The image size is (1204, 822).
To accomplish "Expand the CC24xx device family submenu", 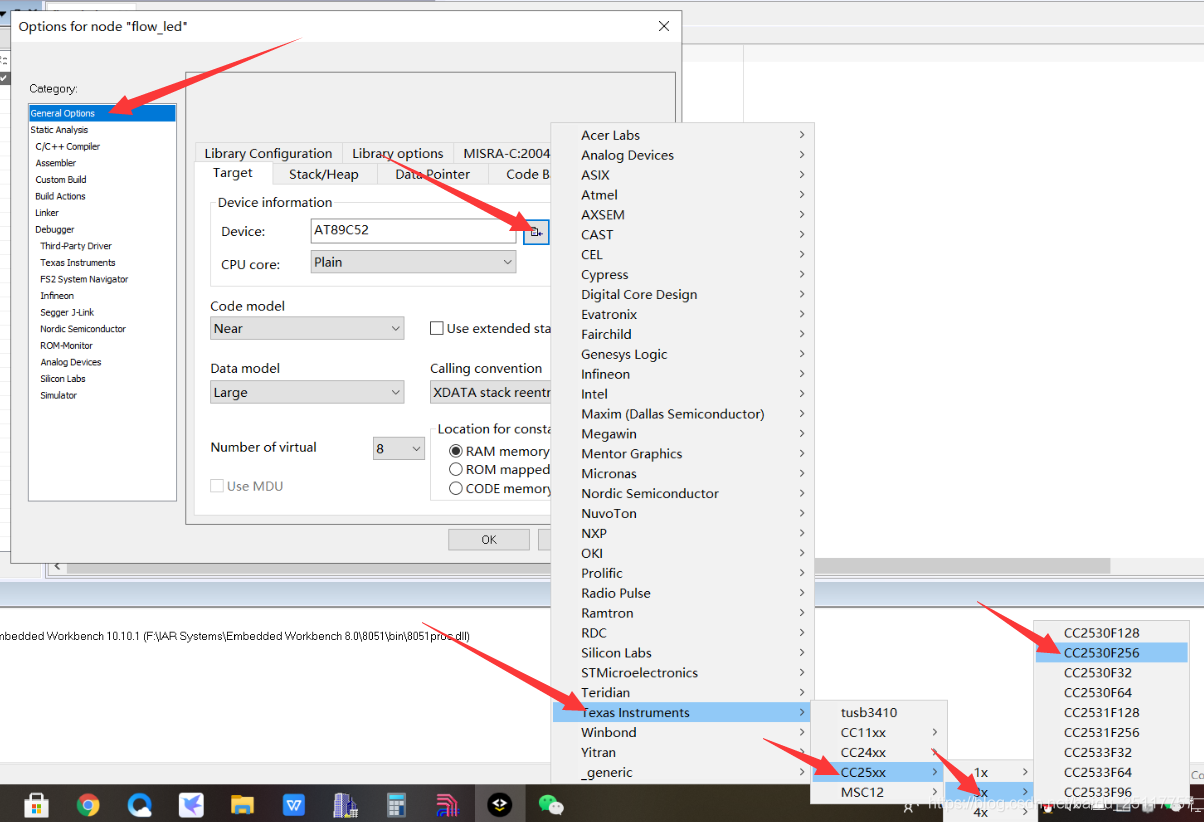I will 877,752.
